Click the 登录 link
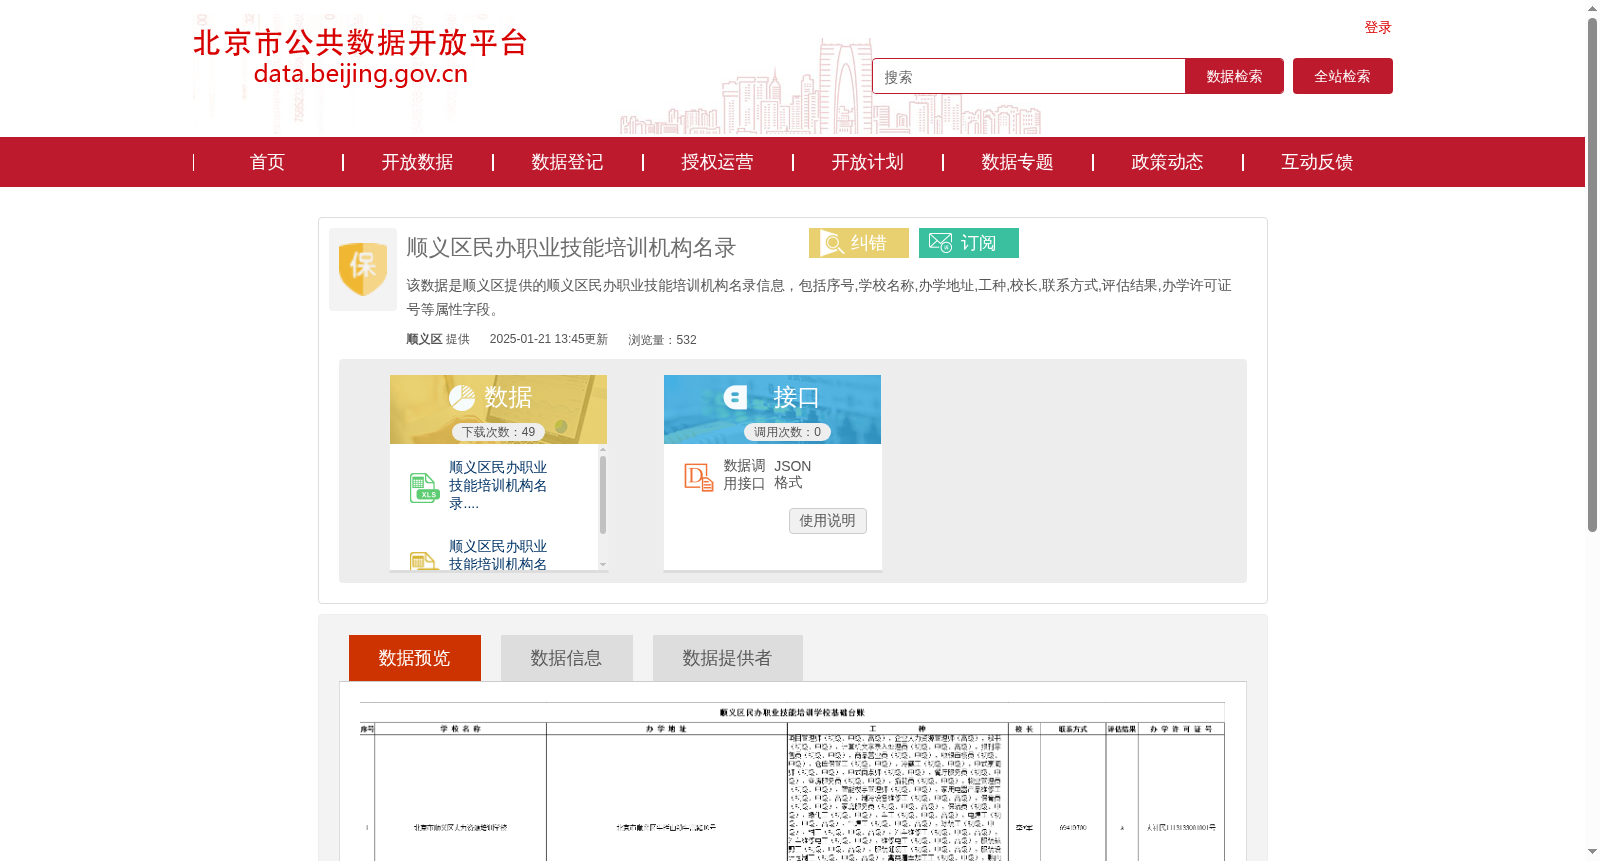 (1378, 27)
